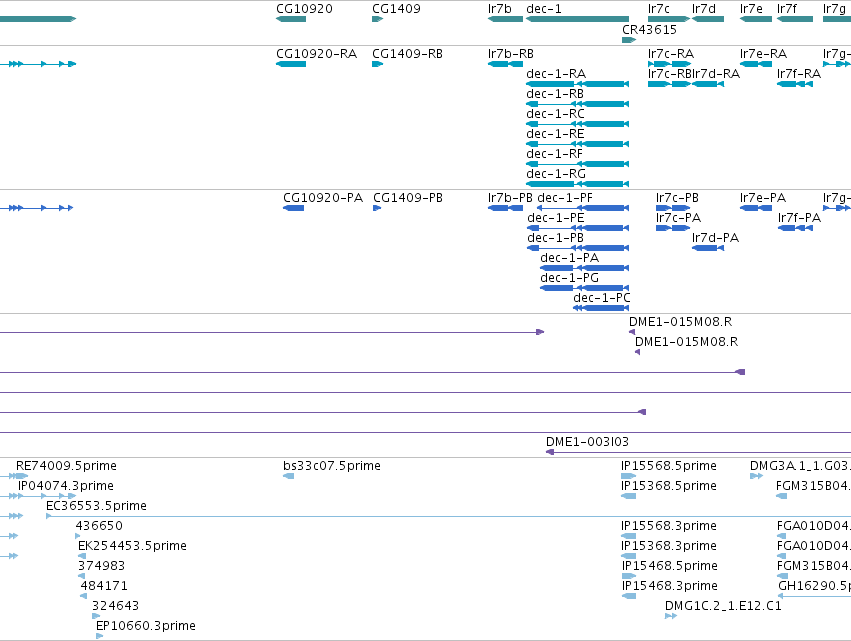Viewport: 851px width, 641px height.
Task: Click the Ir7f-PA protein label
Action: [799, 218]
